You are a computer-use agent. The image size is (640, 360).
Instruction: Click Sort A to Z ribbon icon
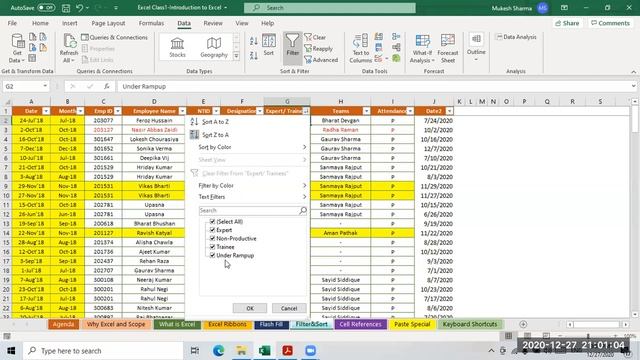(253, 41)
